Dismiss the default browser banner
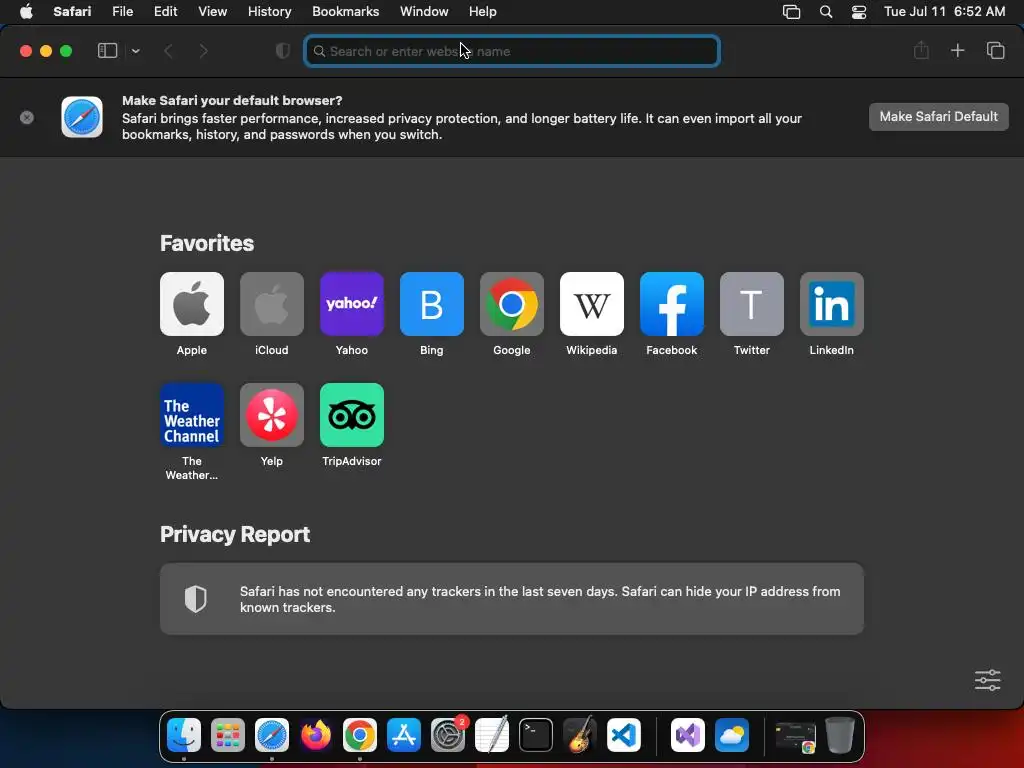The height and width of the screenshot is (768, 1024). [x=27, y=118]
